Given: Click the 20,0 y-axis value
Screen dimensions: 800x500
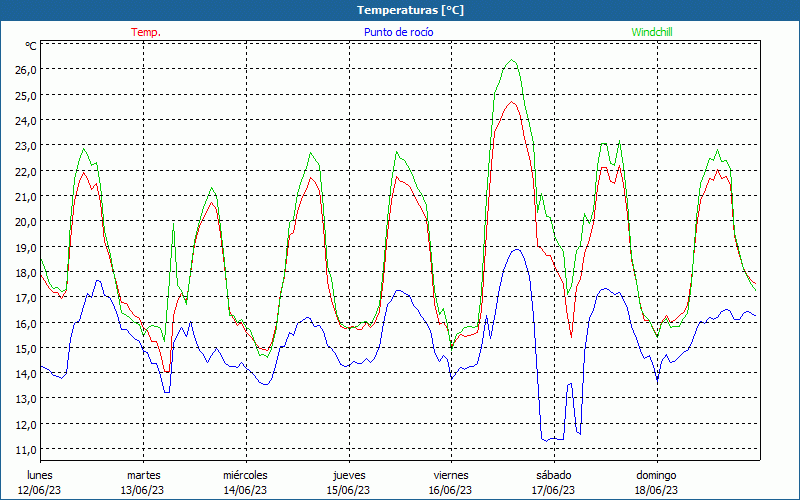Looking at the screenshot, I should click(26, 222).
